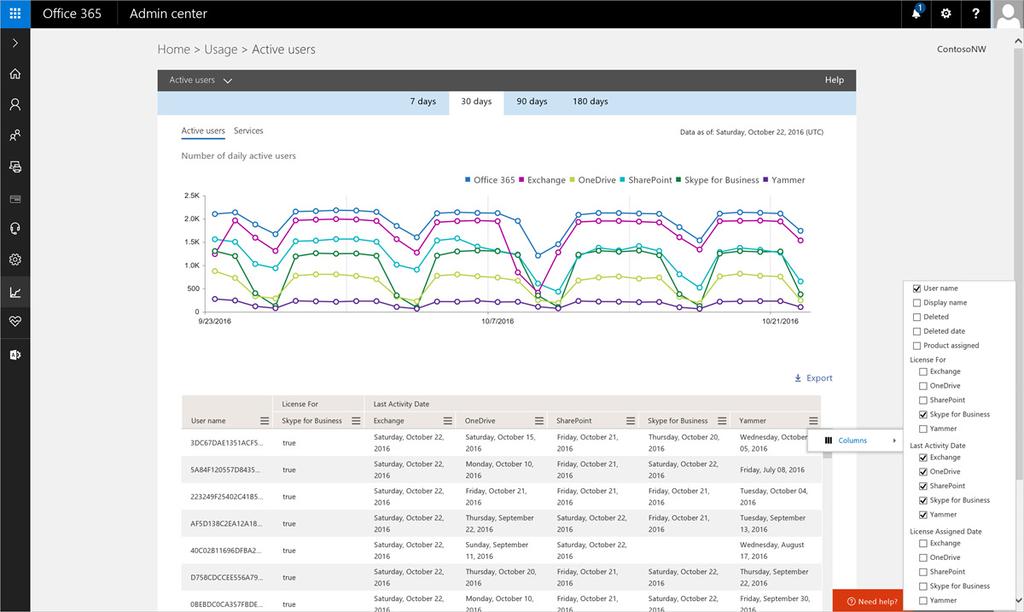
Task: Click Usage breadcrumb link
Action: (x=221, y=50)
